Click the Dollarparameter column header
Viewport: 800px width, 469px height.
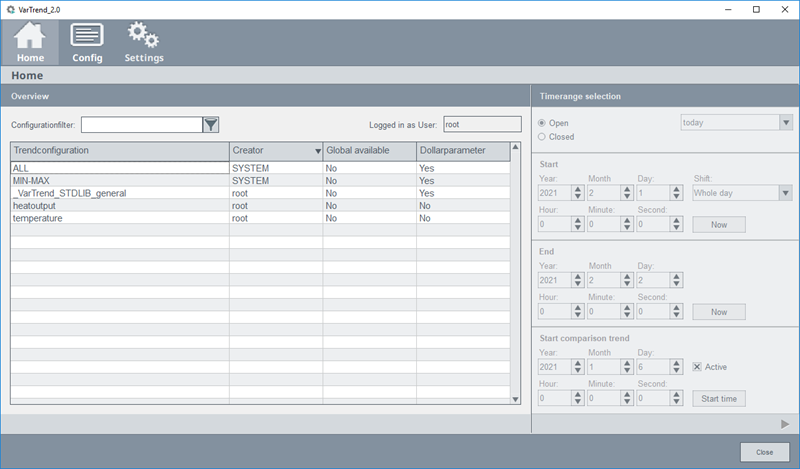click(463, 151)
